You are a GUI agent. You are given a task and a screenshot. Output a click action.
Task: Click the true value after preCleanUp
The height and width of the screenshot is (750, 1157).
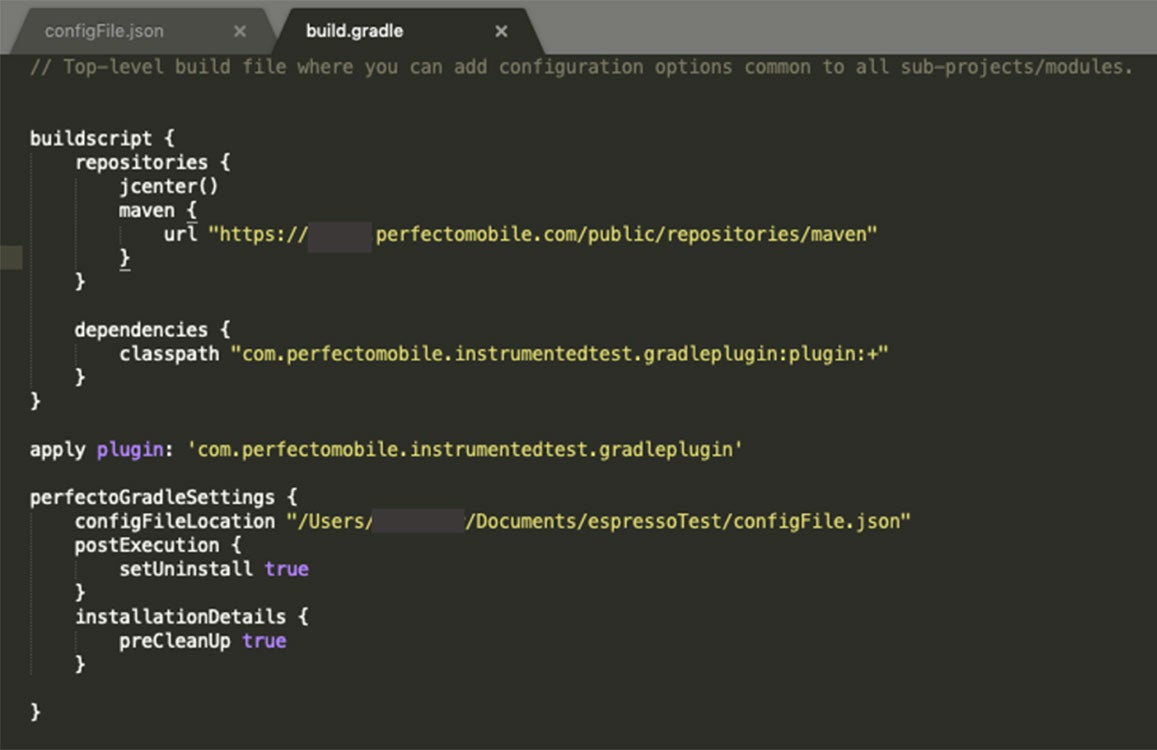click(264, 641)
